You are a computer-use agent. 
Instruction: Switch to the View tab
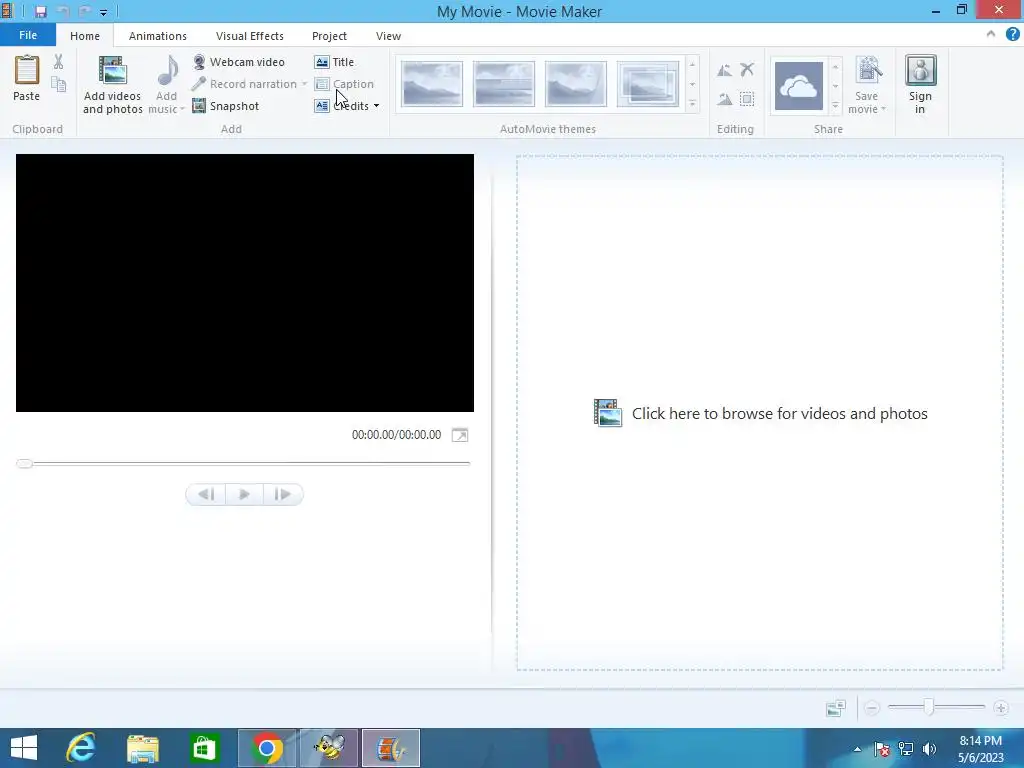389,36
